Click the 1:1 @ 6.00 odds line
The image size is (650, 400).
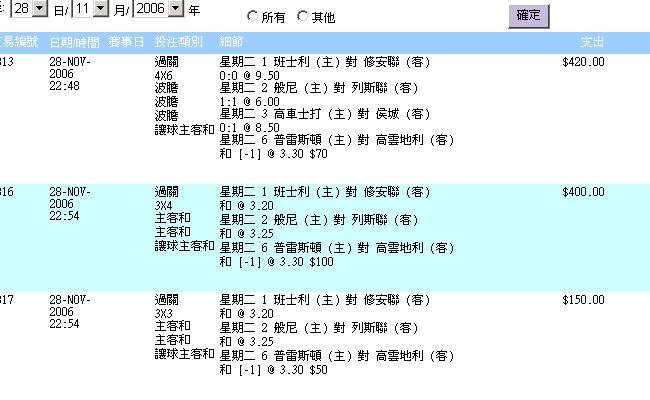point(250,102)
